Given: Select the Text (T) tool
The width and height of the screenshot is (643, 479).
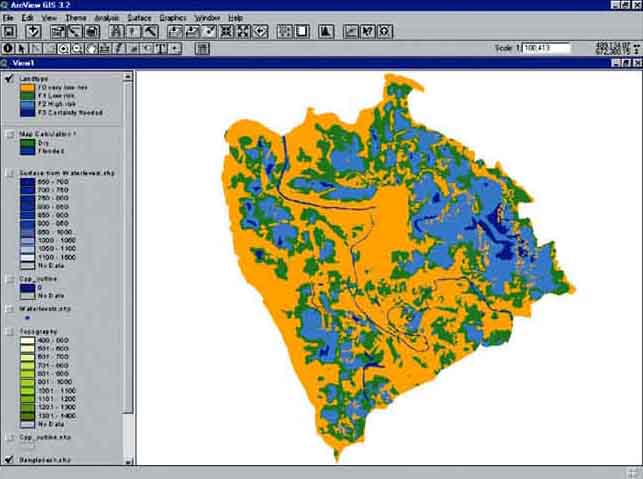Looking at the screenshot, I should pyautogui.click(x=159, y=47).
